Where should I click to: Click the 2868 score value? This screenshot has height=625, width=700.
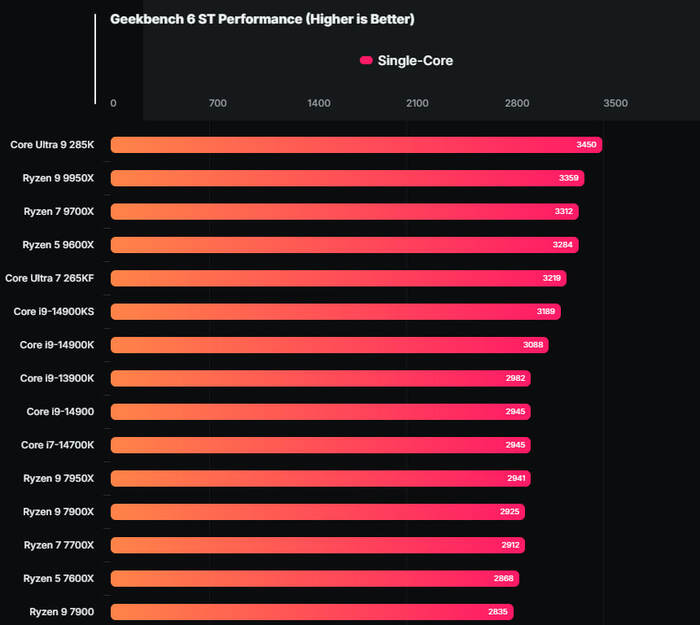click(504, 578)
